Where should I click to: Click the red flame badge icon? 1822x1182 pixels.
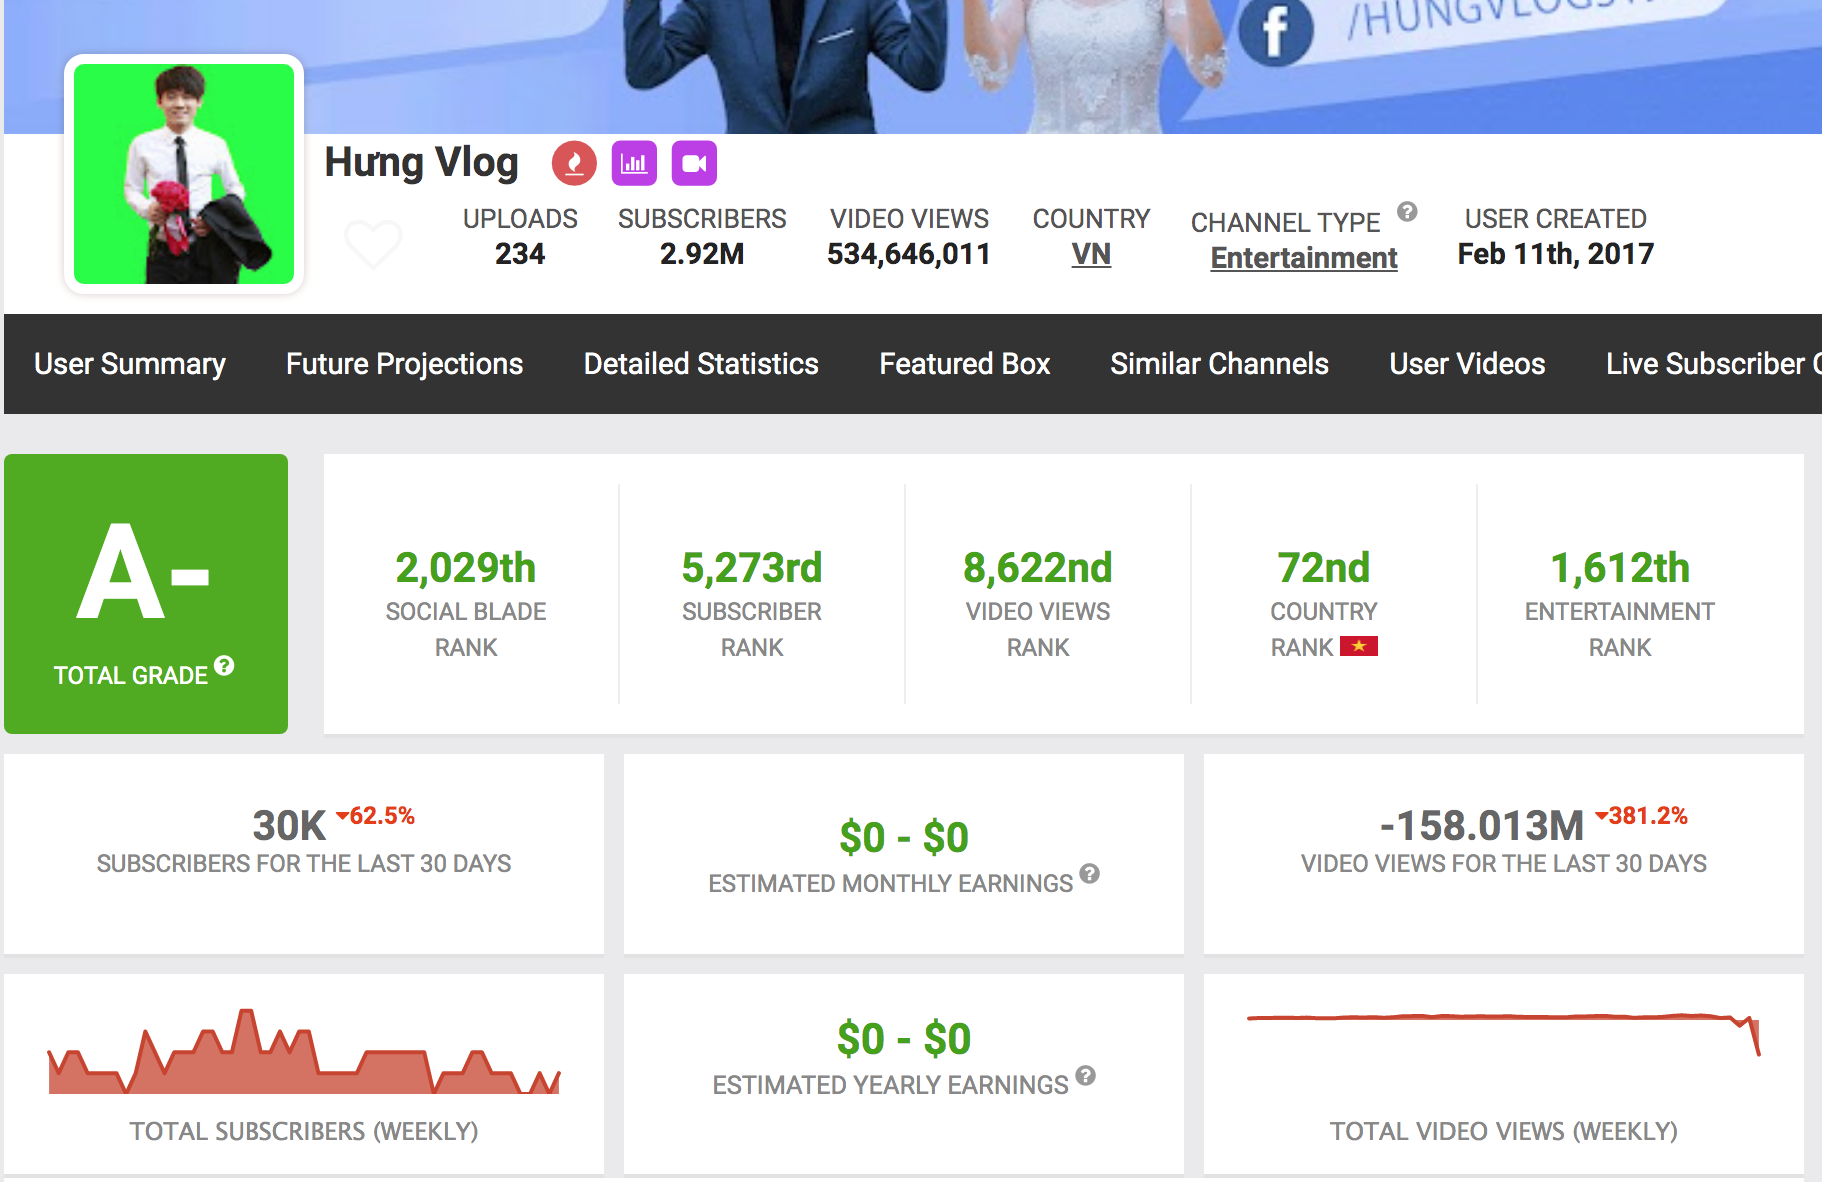pyautogui.click(x=574, y=163)
